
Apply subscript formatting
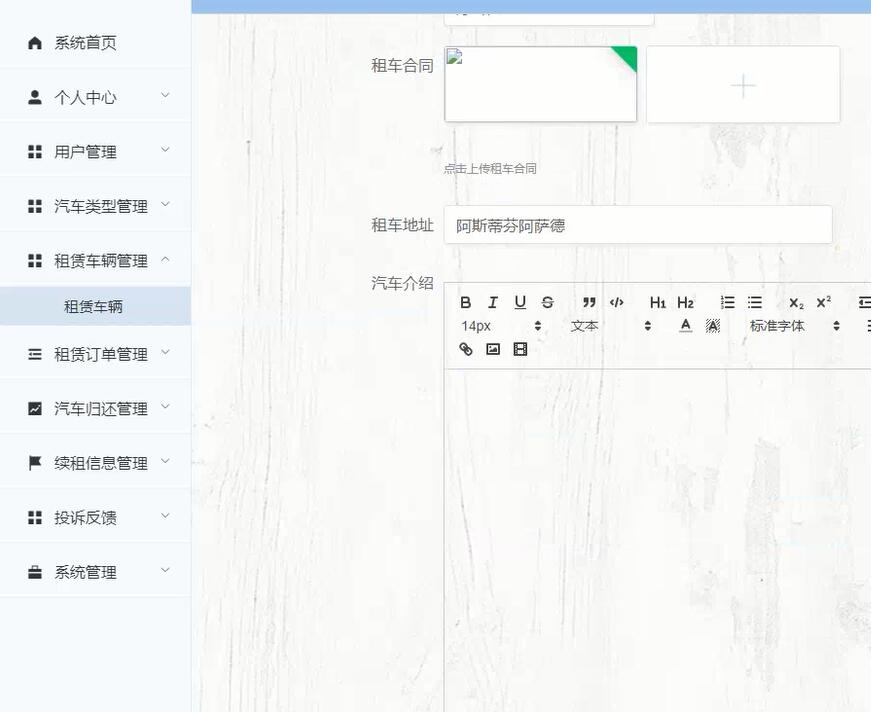click(796, 302)
